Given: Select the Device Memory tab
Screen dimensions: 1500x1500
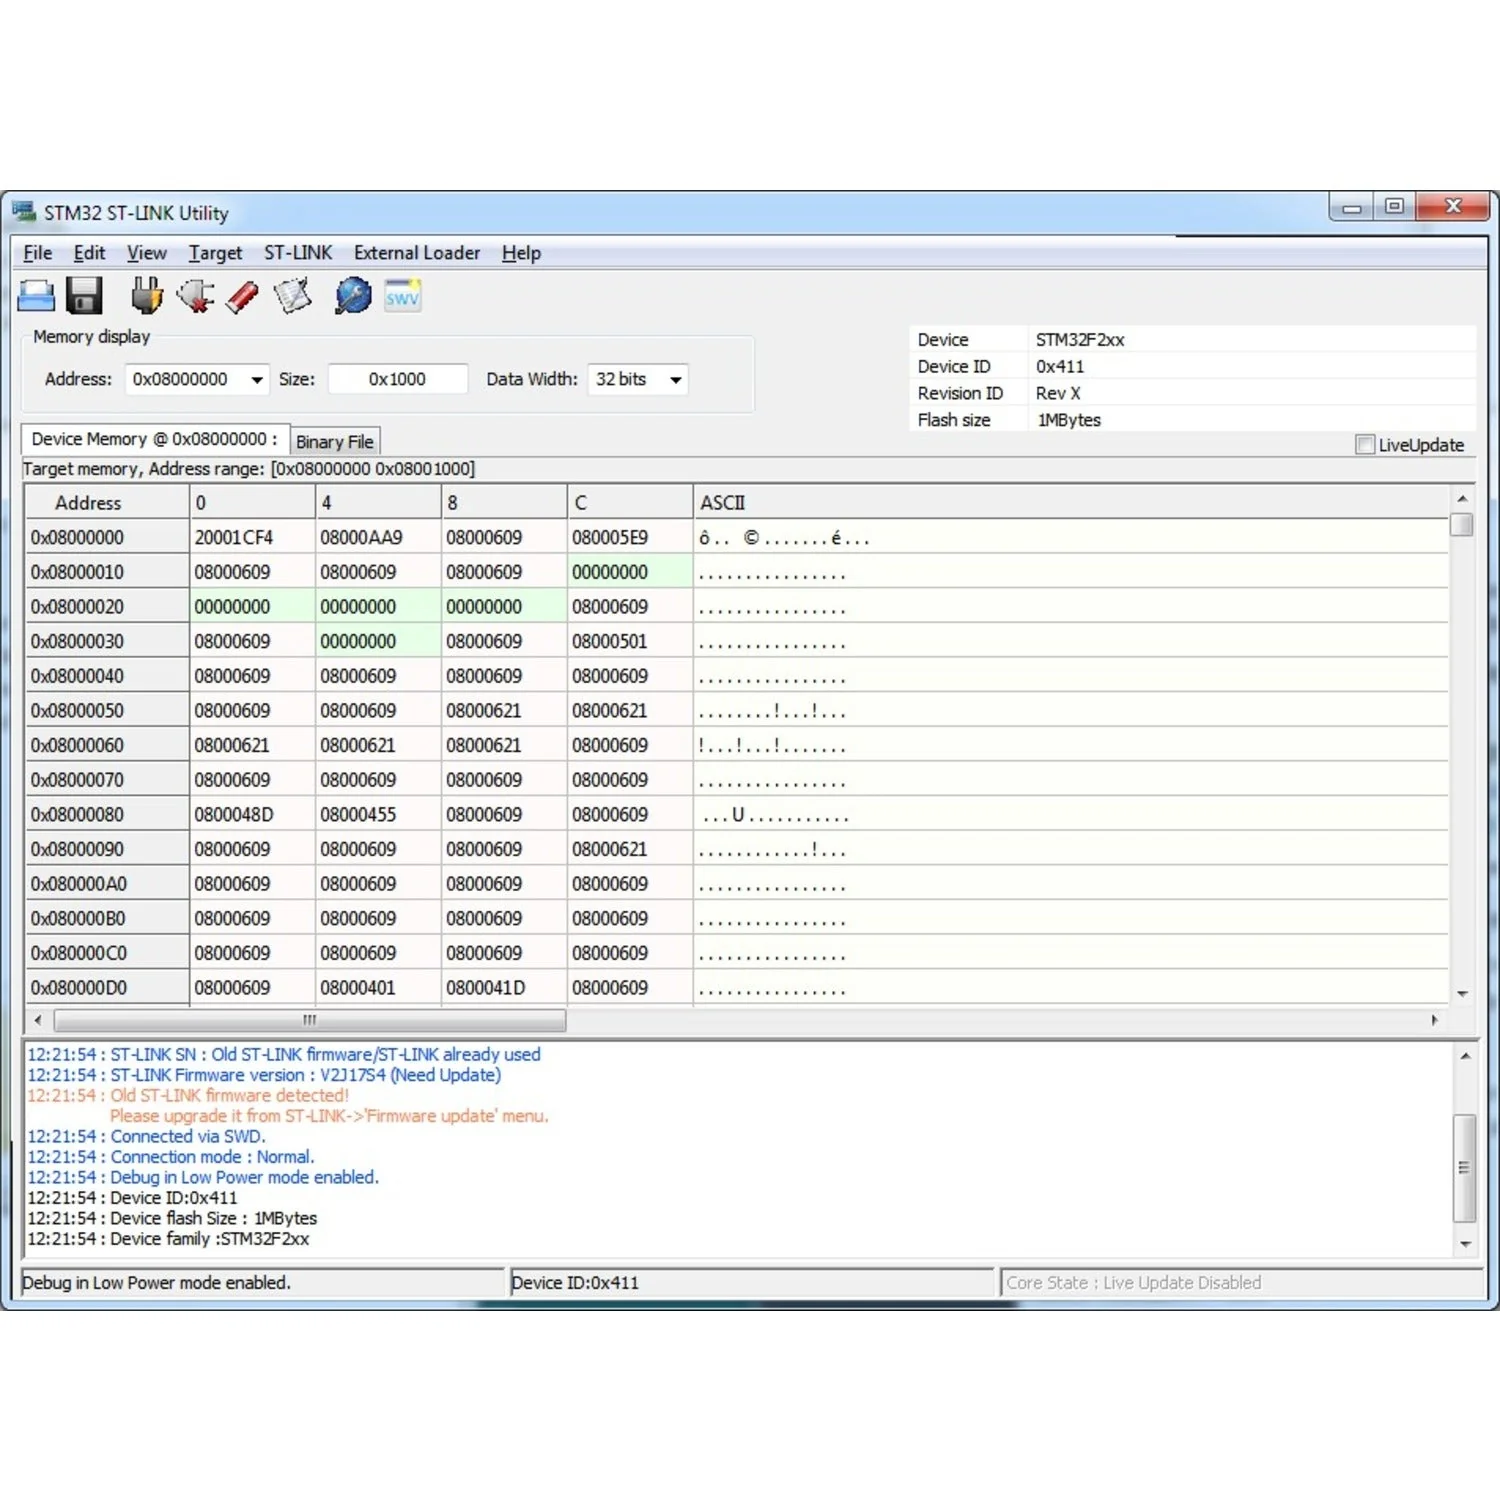Looking at the screenshot, I should 155,439.
